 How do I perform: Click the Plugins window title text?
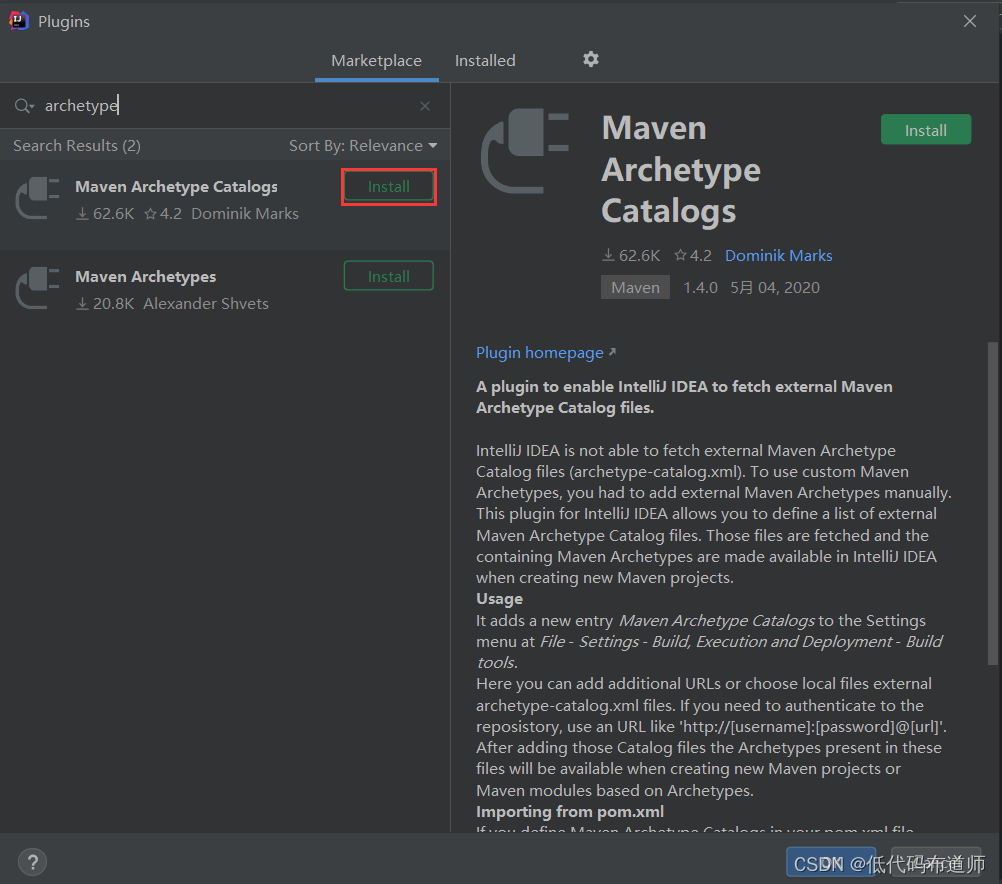(64, 22)
